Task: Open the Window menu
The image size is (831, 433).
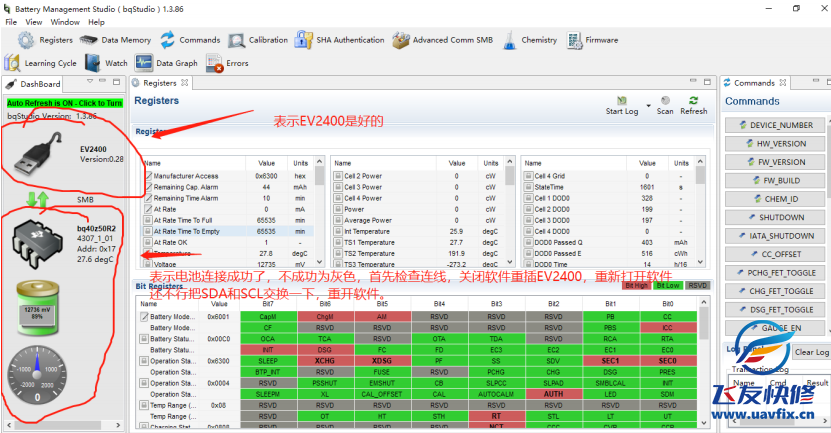Action: pyautogui.click(x=65, y=21)
